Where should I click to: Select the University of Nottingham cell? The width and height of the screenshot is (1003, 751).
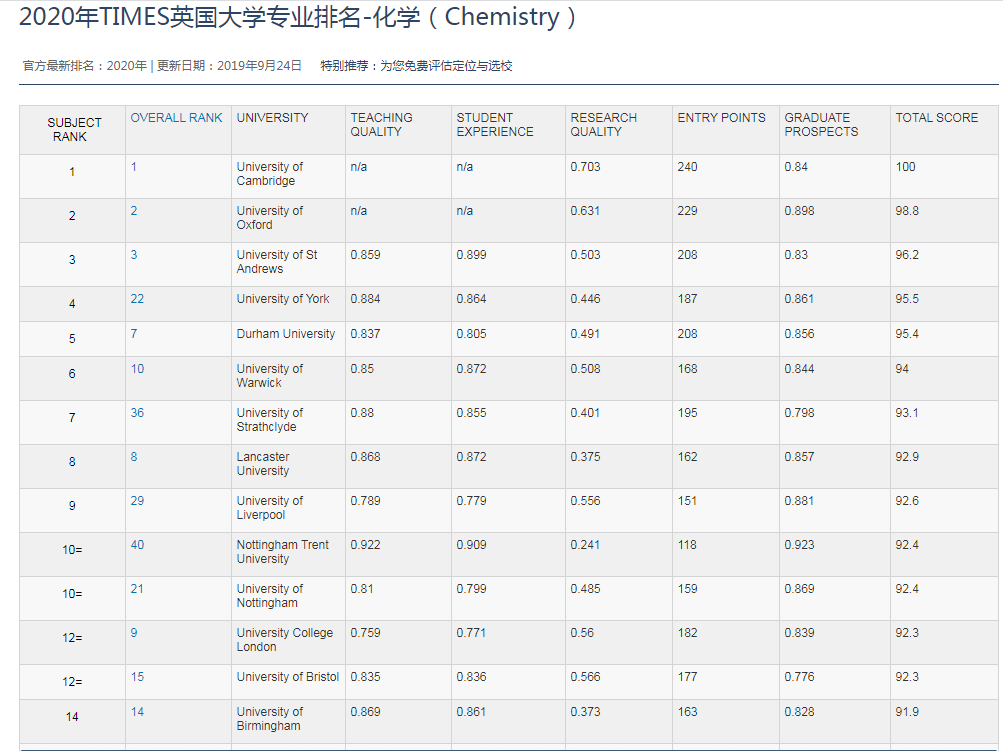[288, 599]
